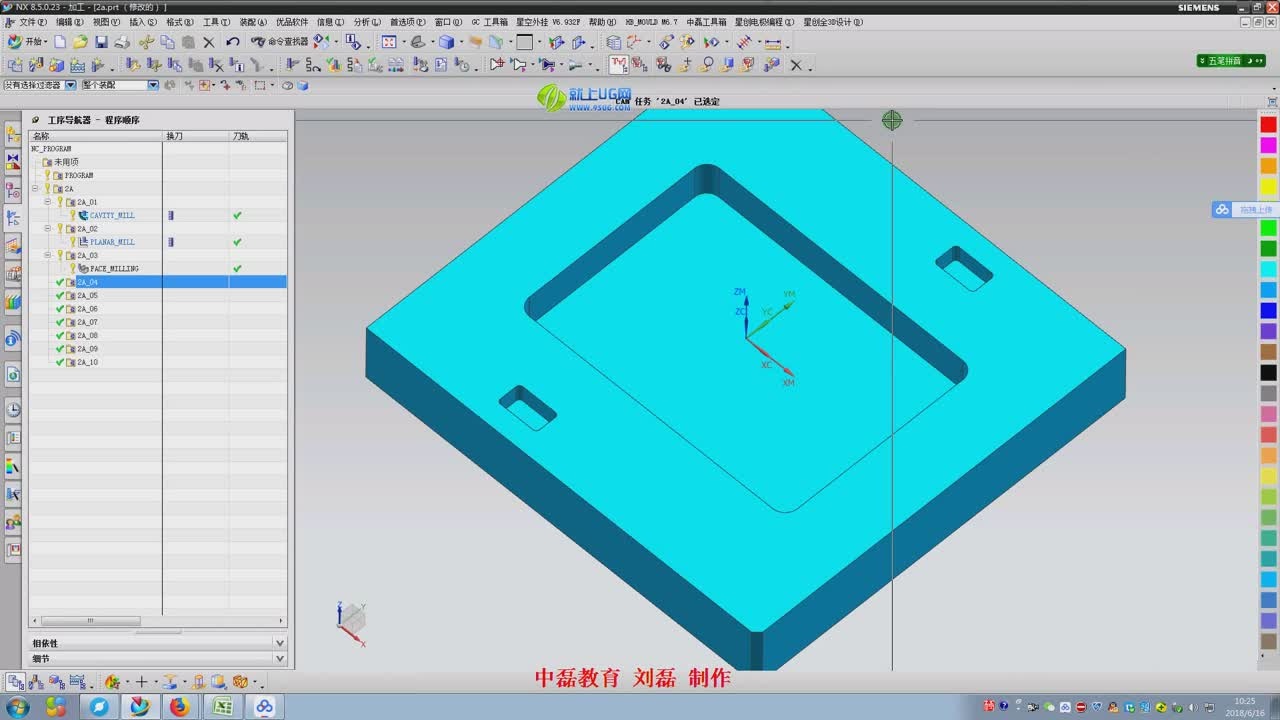Open the Assembly Navigator sidebar tab

coord(13,134)
